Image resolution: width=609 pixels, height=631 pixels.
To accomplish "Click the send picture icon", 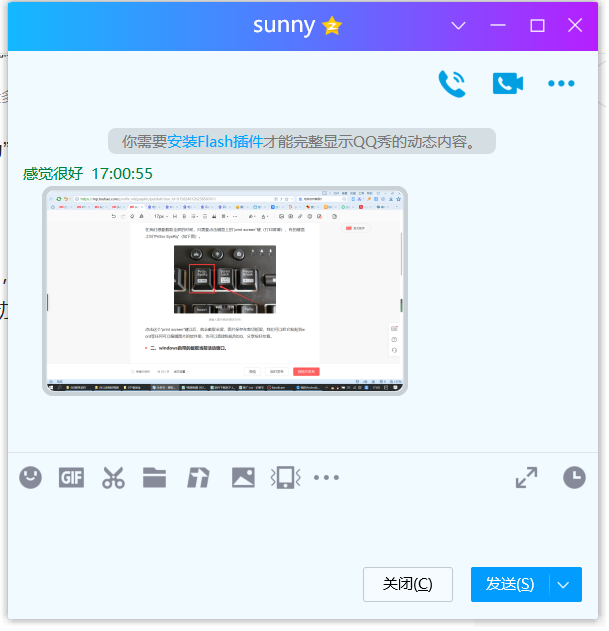I will [243, 478].
